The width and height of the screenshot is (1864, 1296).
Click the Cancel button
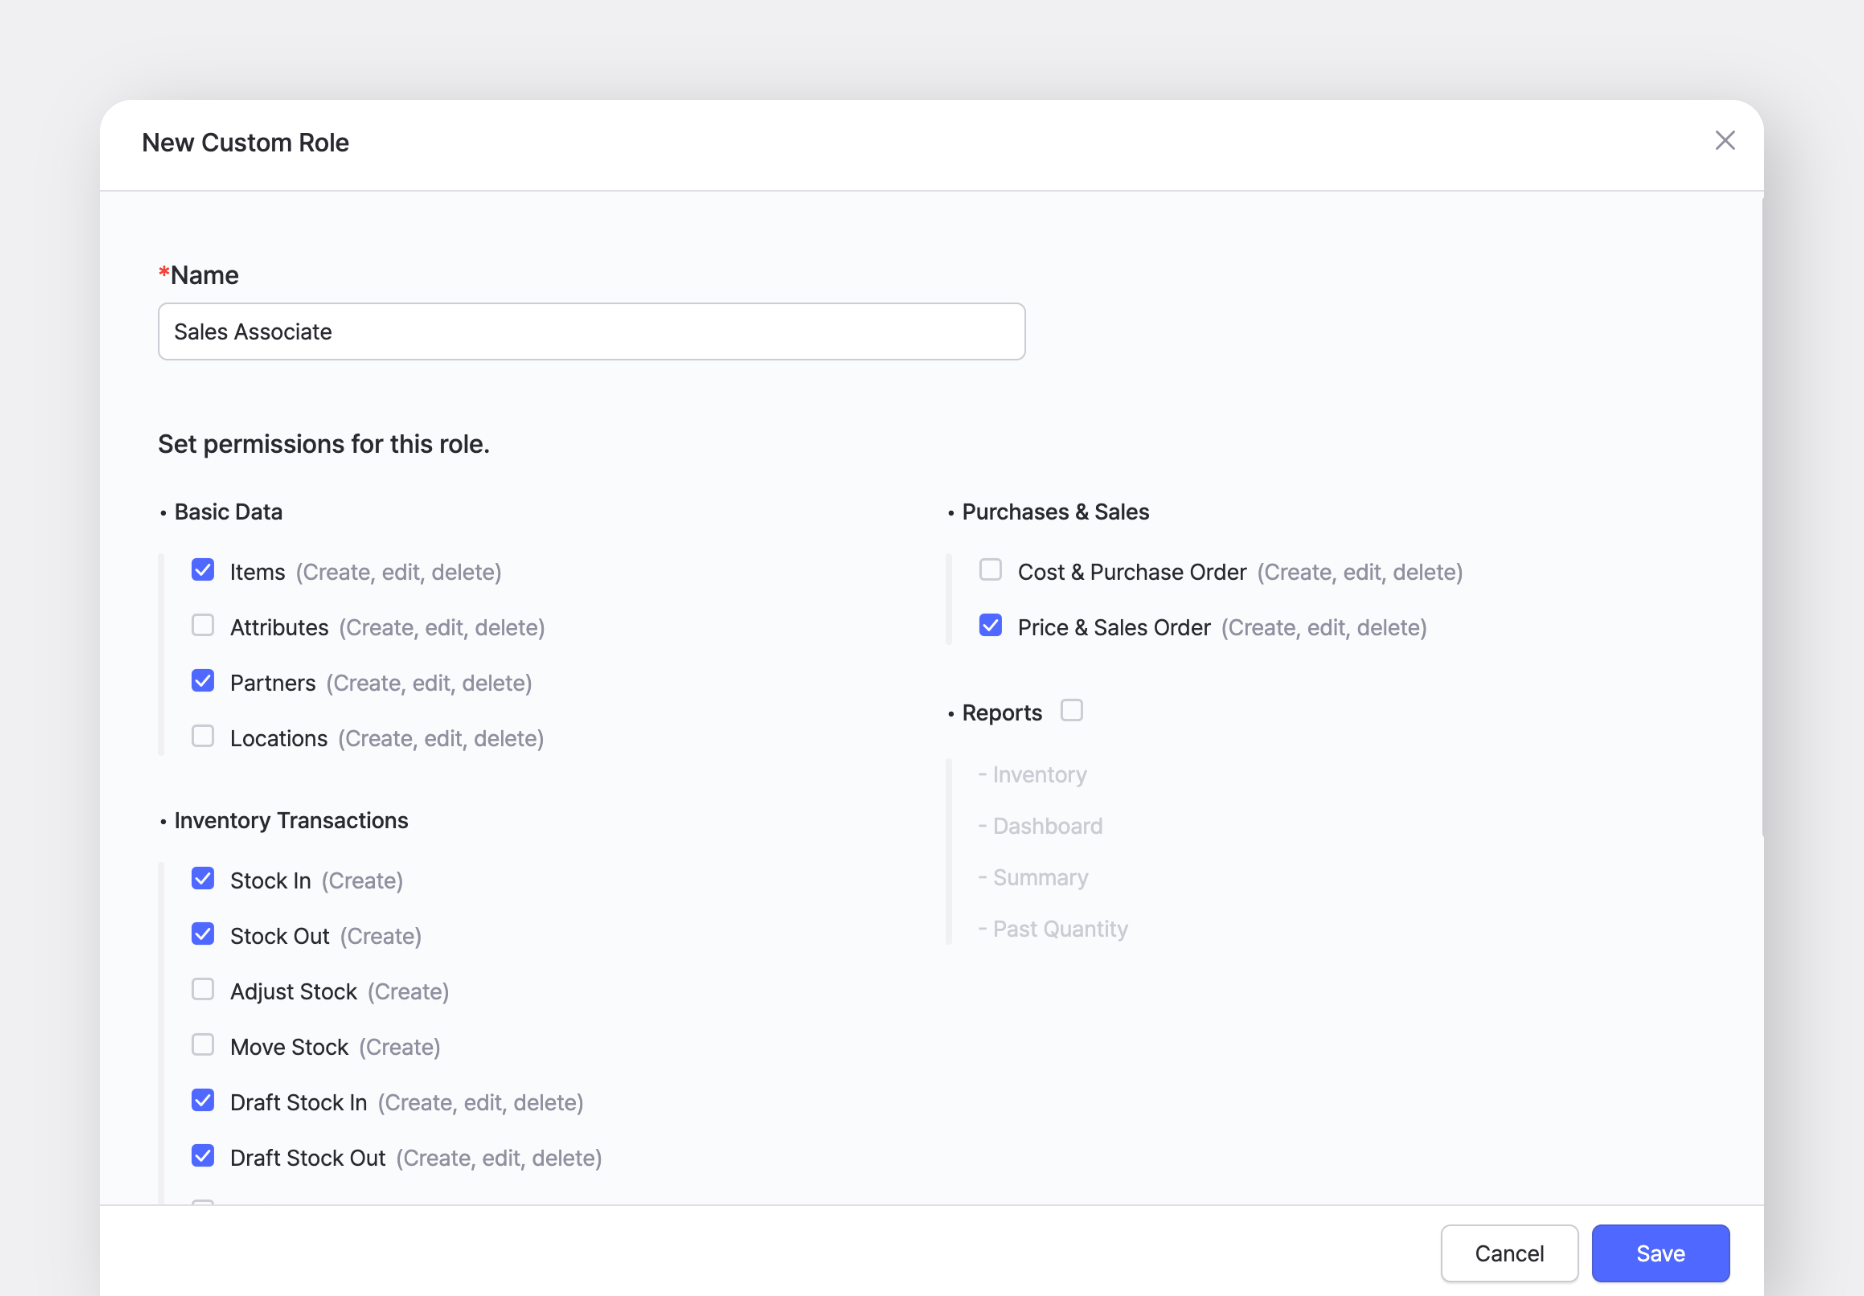1509,1253
